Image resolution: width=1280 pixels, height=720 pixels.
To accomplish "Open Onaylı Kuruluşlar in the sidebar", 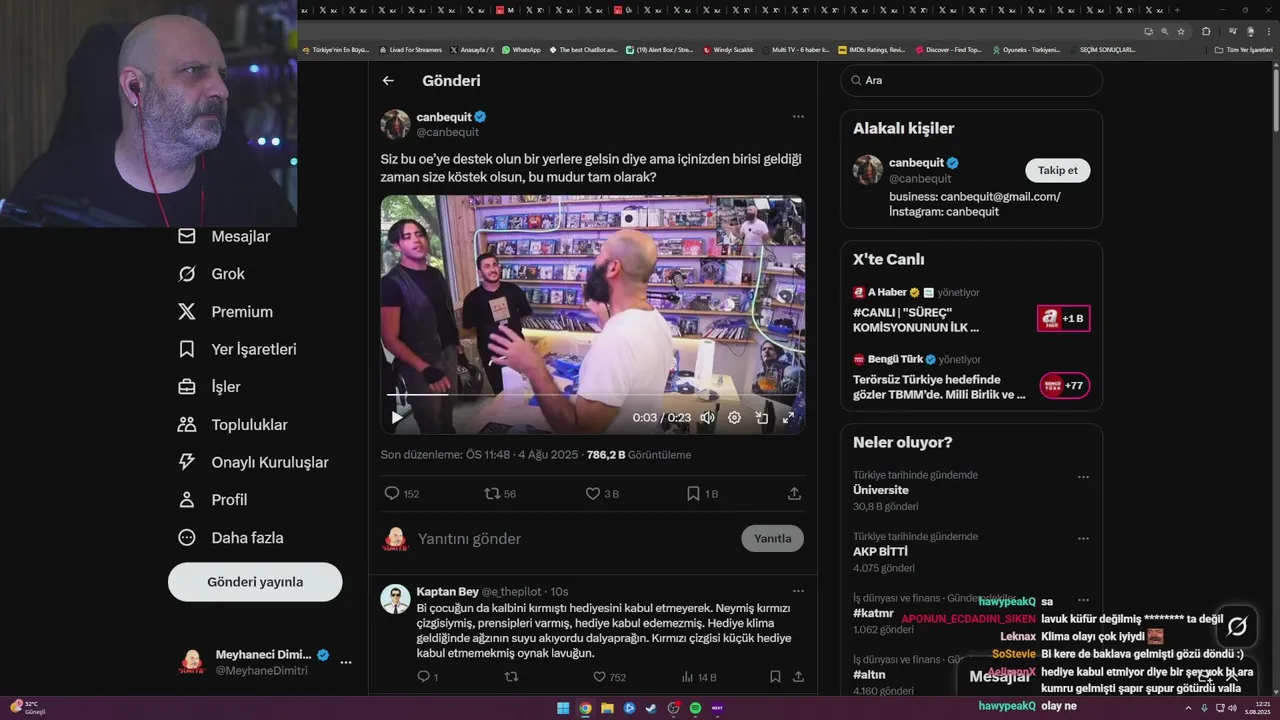I will pos(253,462).
